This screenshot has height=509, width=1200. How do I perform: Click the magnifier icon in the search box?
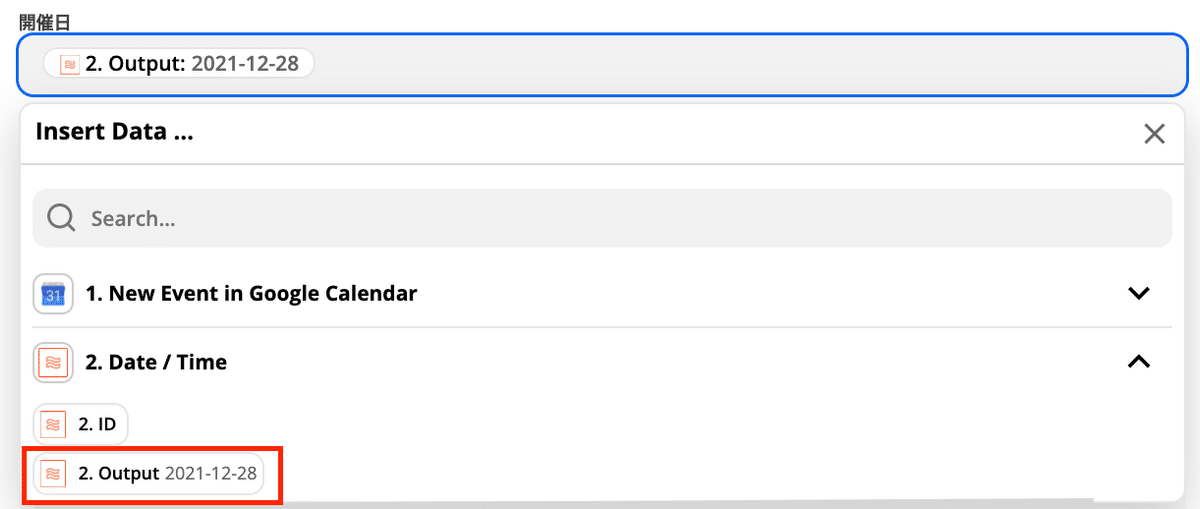tap(62, 218)
